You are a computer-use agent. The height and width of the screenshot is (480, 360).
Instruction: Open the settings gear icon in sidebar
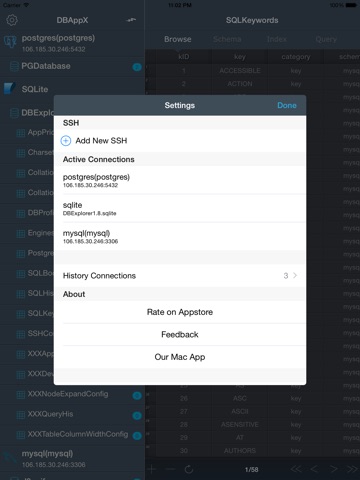(x=12, y=20)
